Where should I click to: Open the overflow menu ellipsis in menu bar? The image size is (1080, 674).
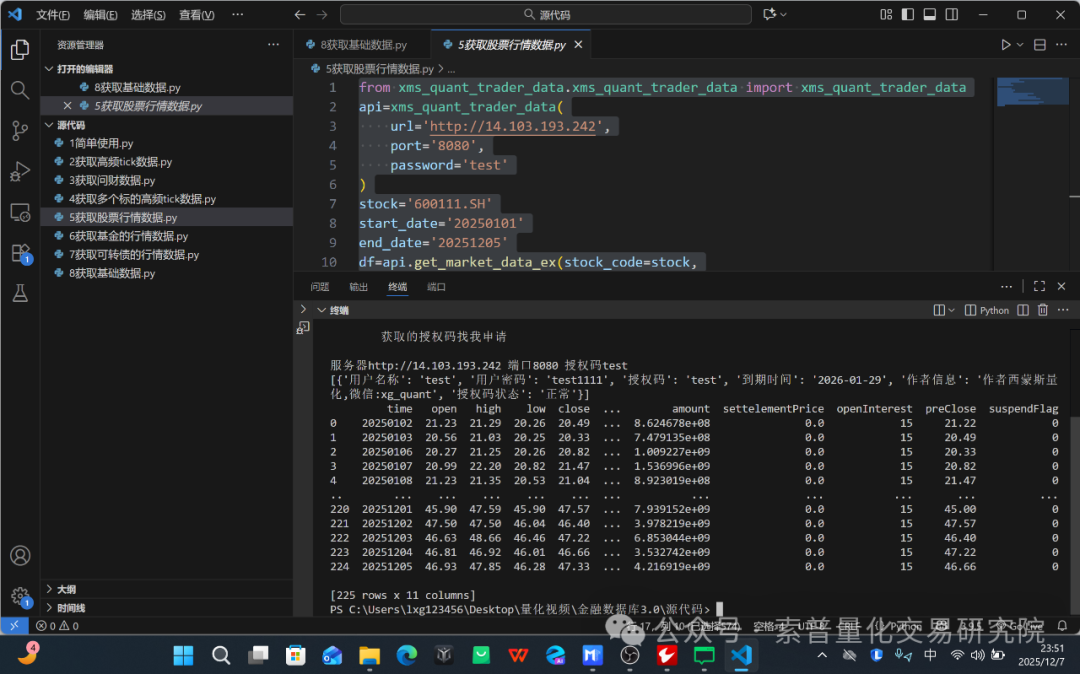point(238,14)
